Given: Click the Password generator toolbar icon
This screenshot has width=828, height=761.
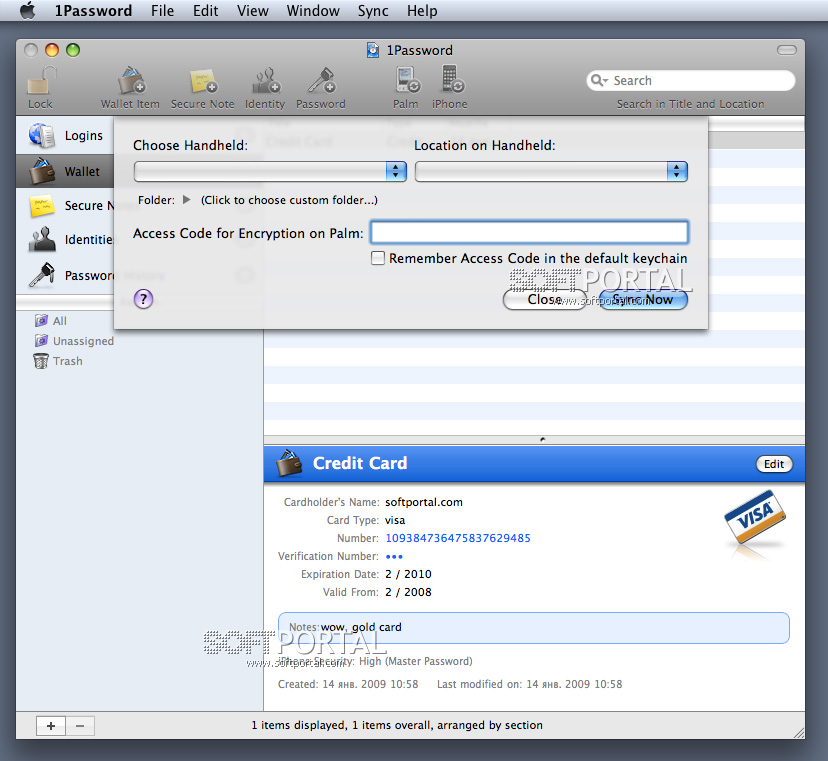Looking at the screenshot, I should tap(321, 81).
